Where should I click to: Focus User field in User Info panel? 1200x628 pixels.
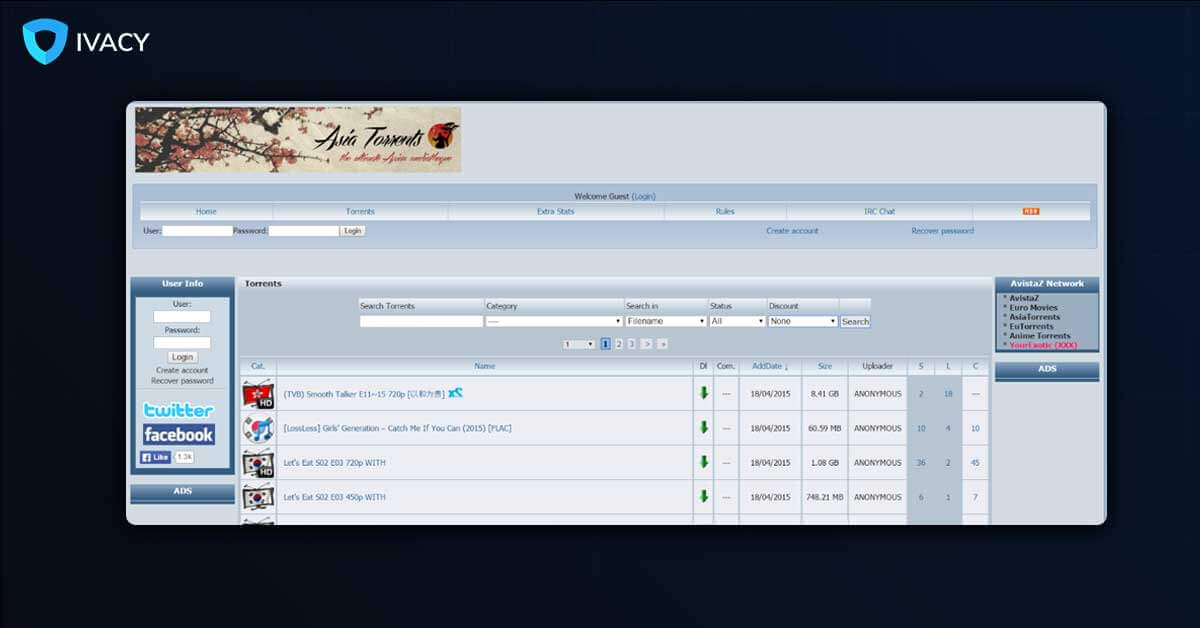[x=182, y=316]
